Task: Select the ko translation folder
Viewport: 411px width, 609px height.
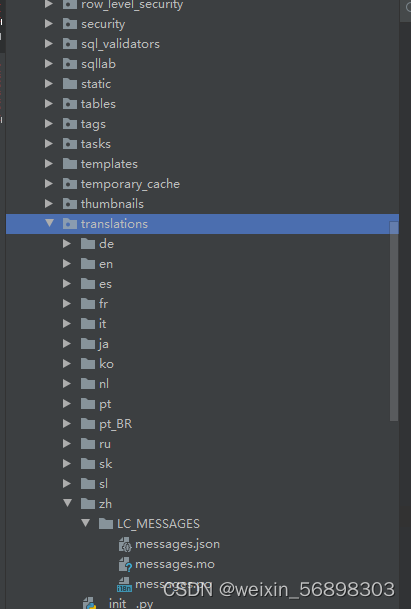Action: point(106,364)
